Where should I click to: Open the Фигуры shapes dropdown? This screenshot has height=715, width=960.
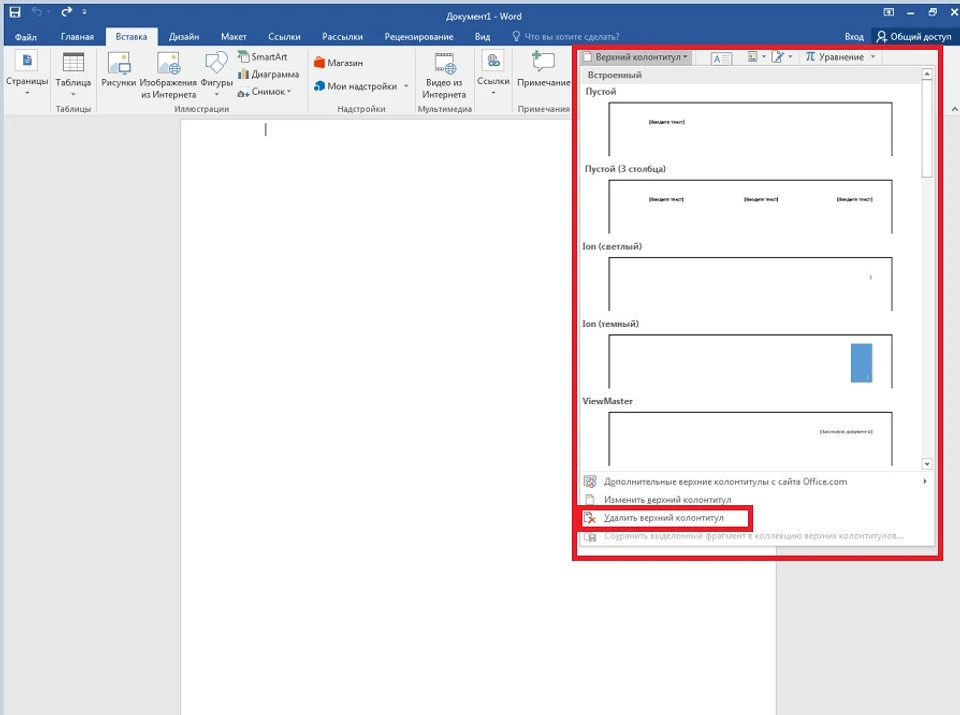point(216,74)
